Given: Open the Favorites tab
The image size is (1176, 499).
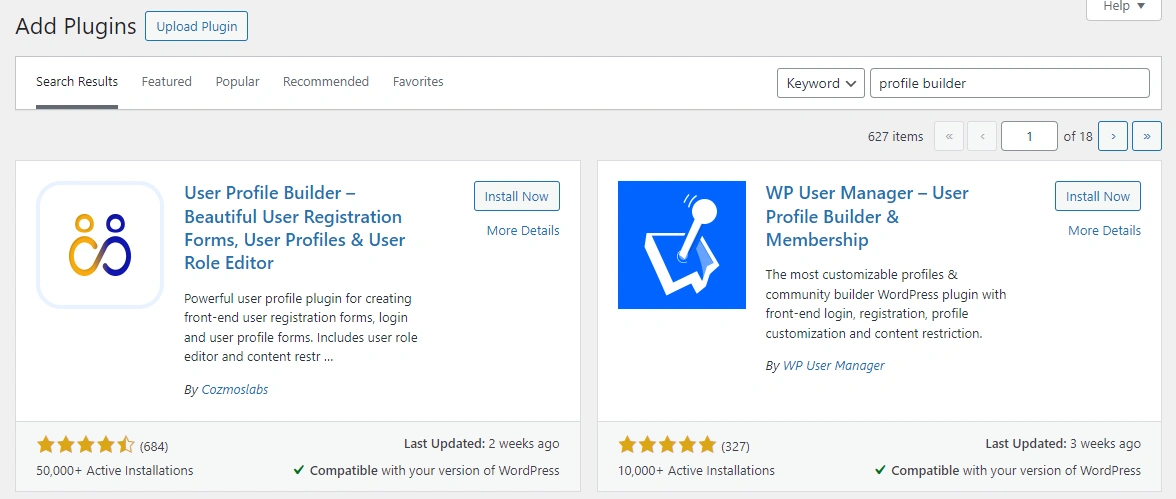Looking at the screenshot, I should click(418, 82).
